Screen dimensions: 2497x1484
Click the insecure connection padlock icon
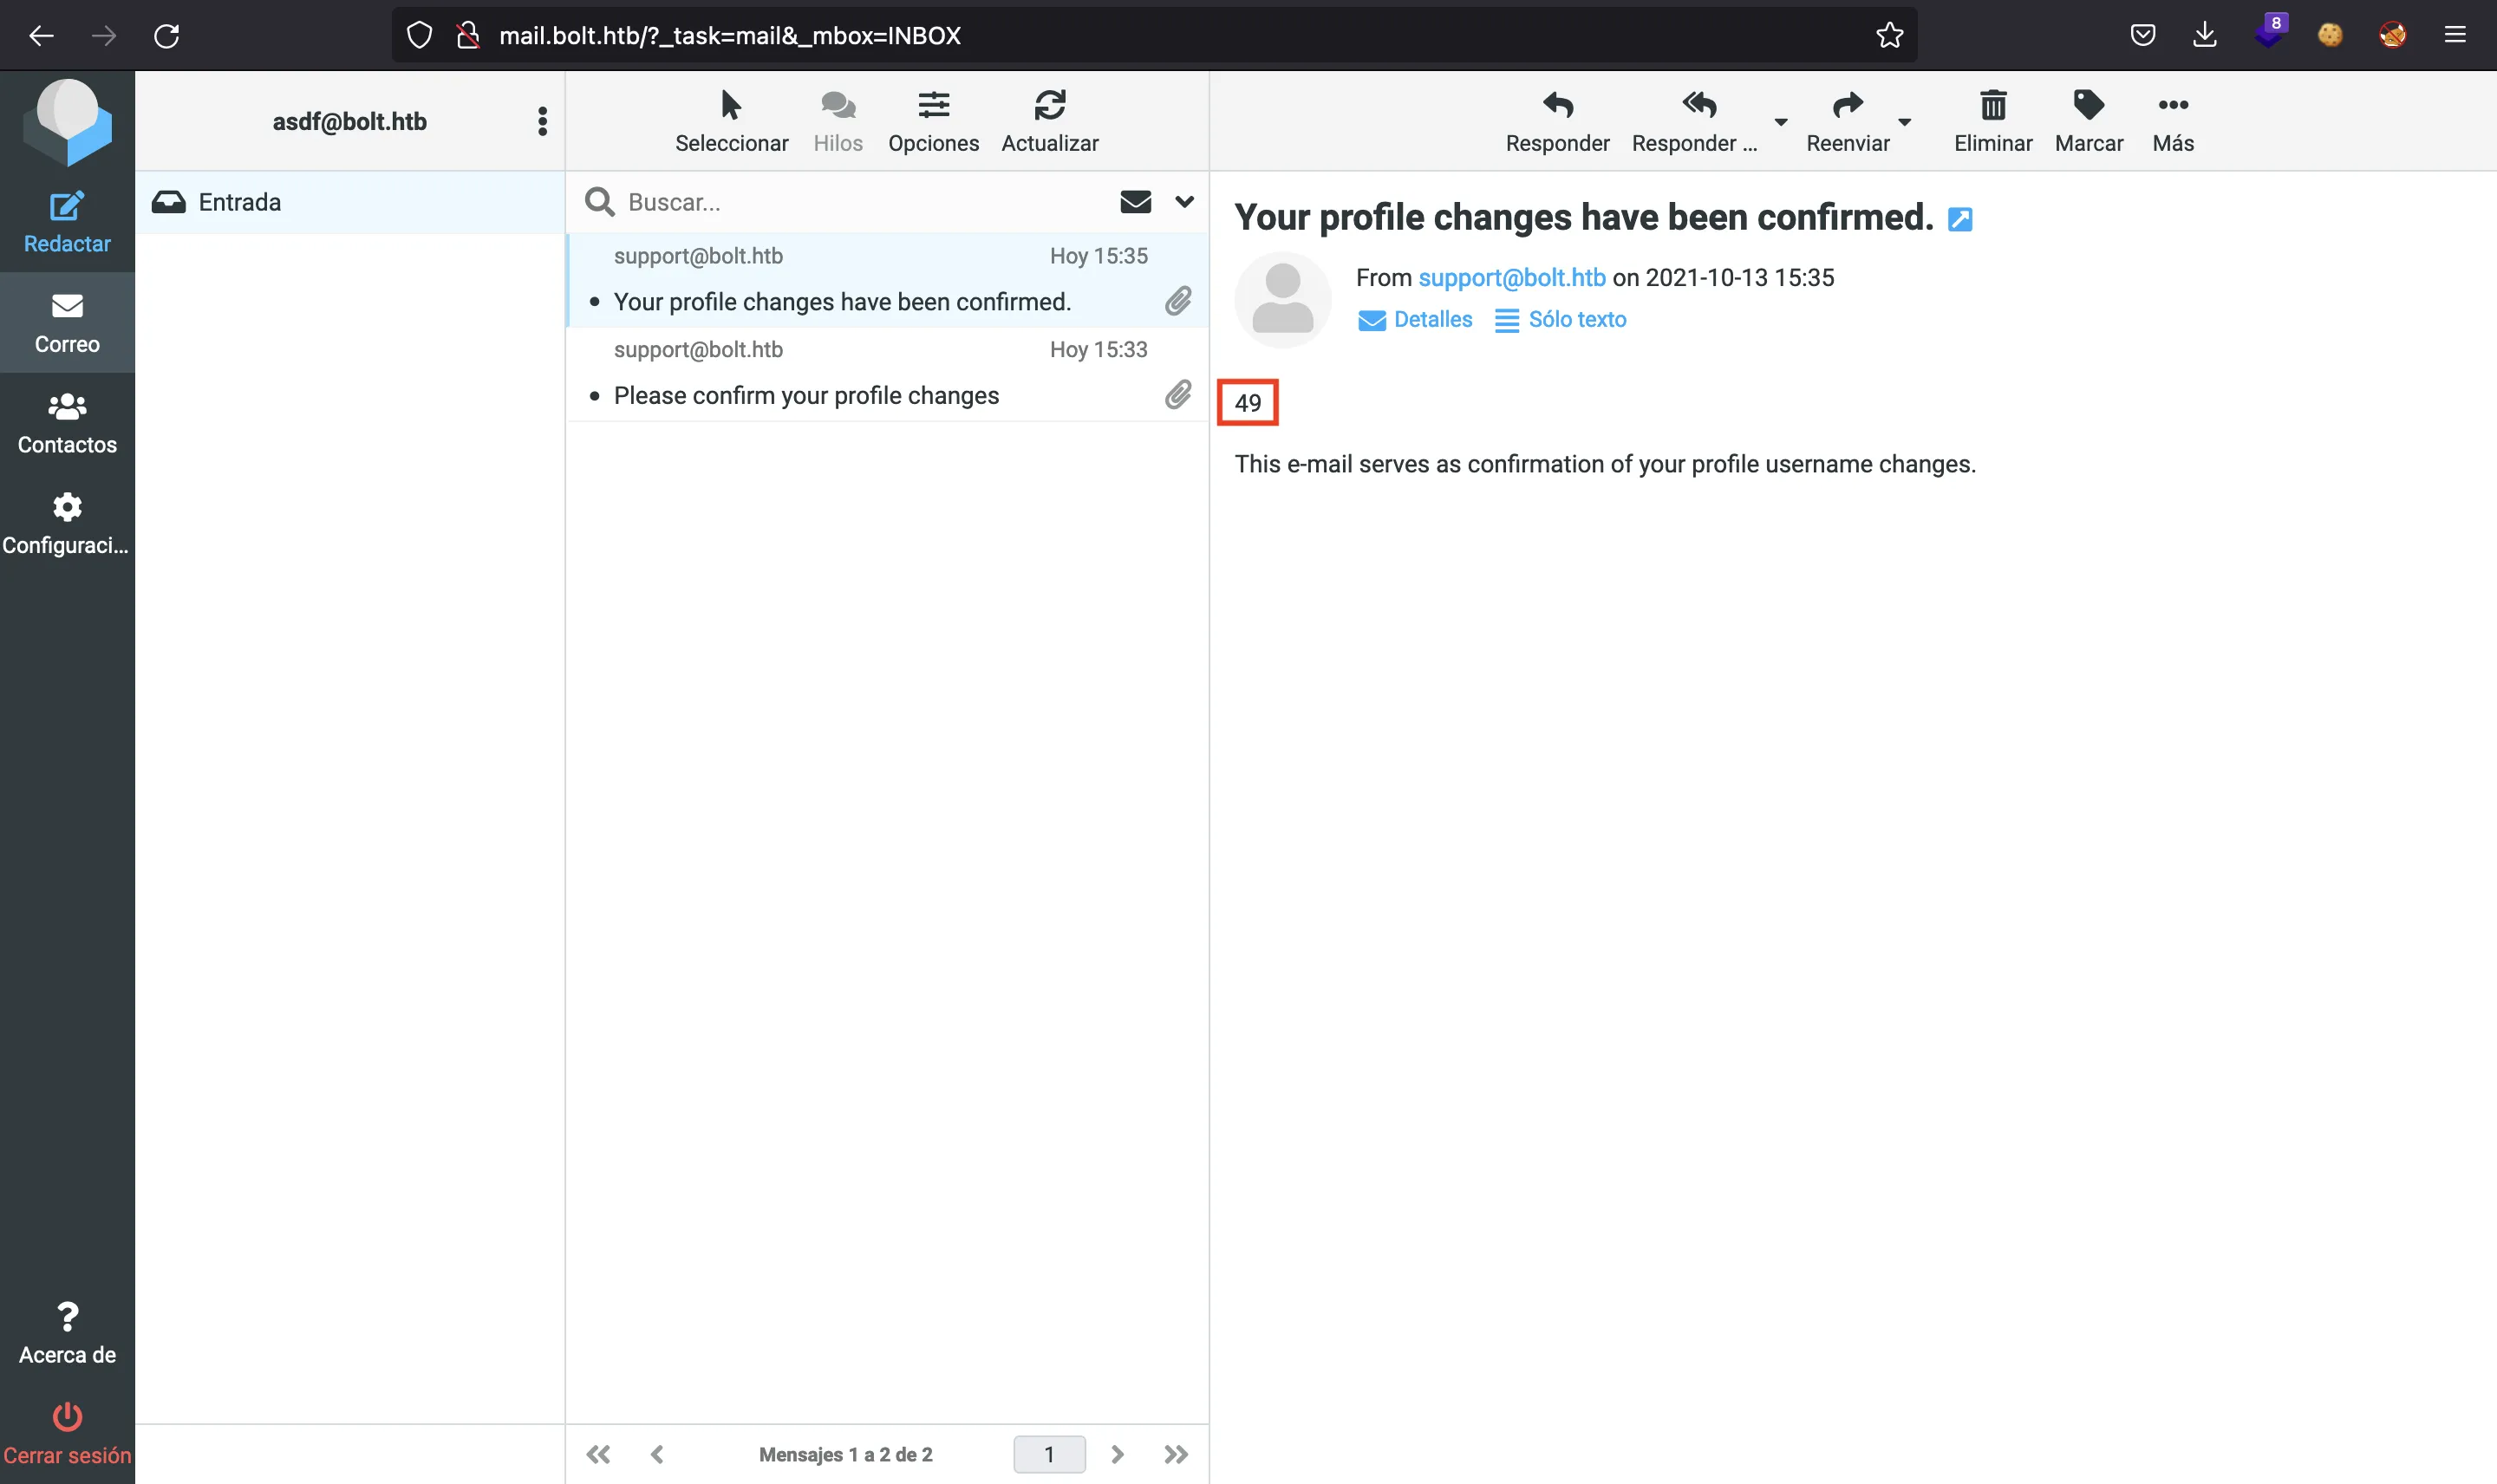467,36
